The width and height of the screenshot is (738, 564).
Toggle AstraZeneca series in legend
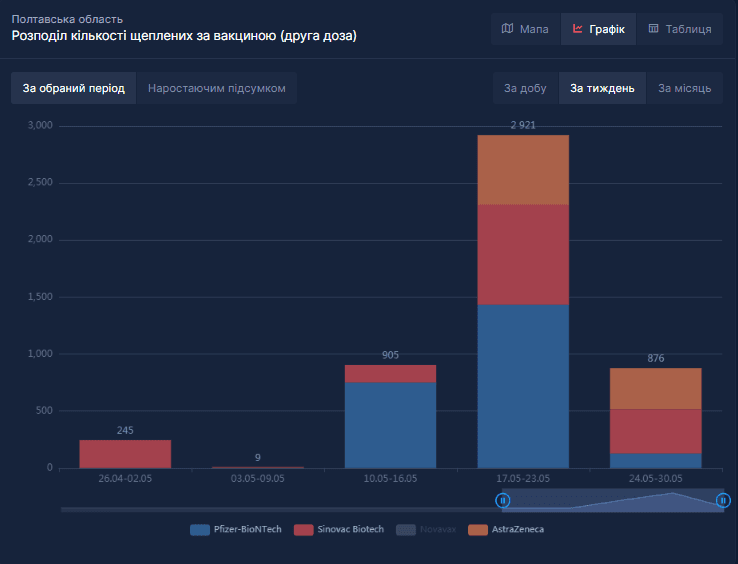tap(506, 530)
